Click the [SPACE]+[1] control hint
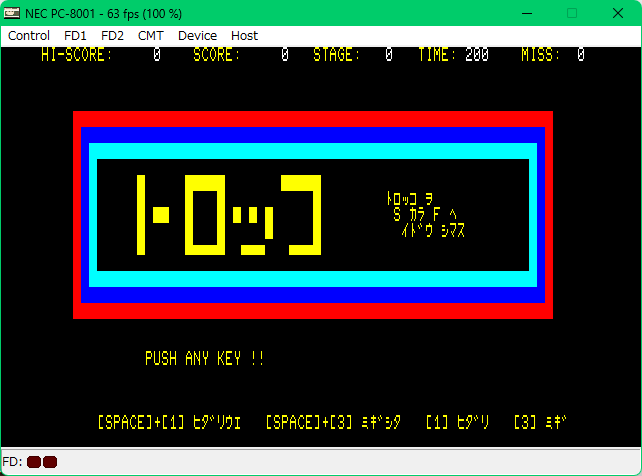This screenshot has height=476, width=642. tap(170, 422)
